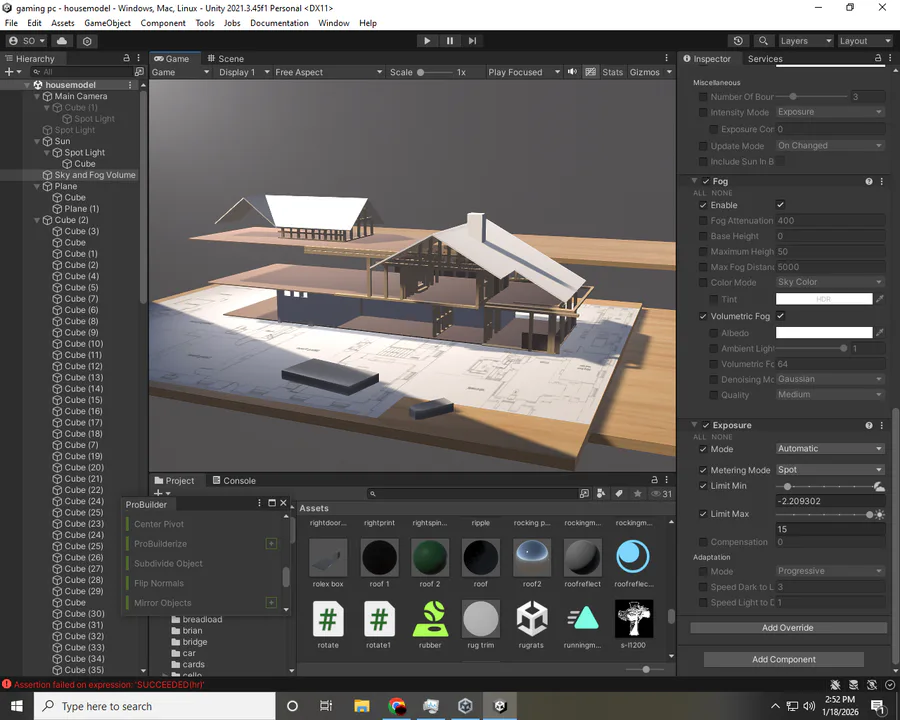Click the Play button in toolbar
Image resolution: width=900 pixels, height=720 pixels.
tap(426, 41)
